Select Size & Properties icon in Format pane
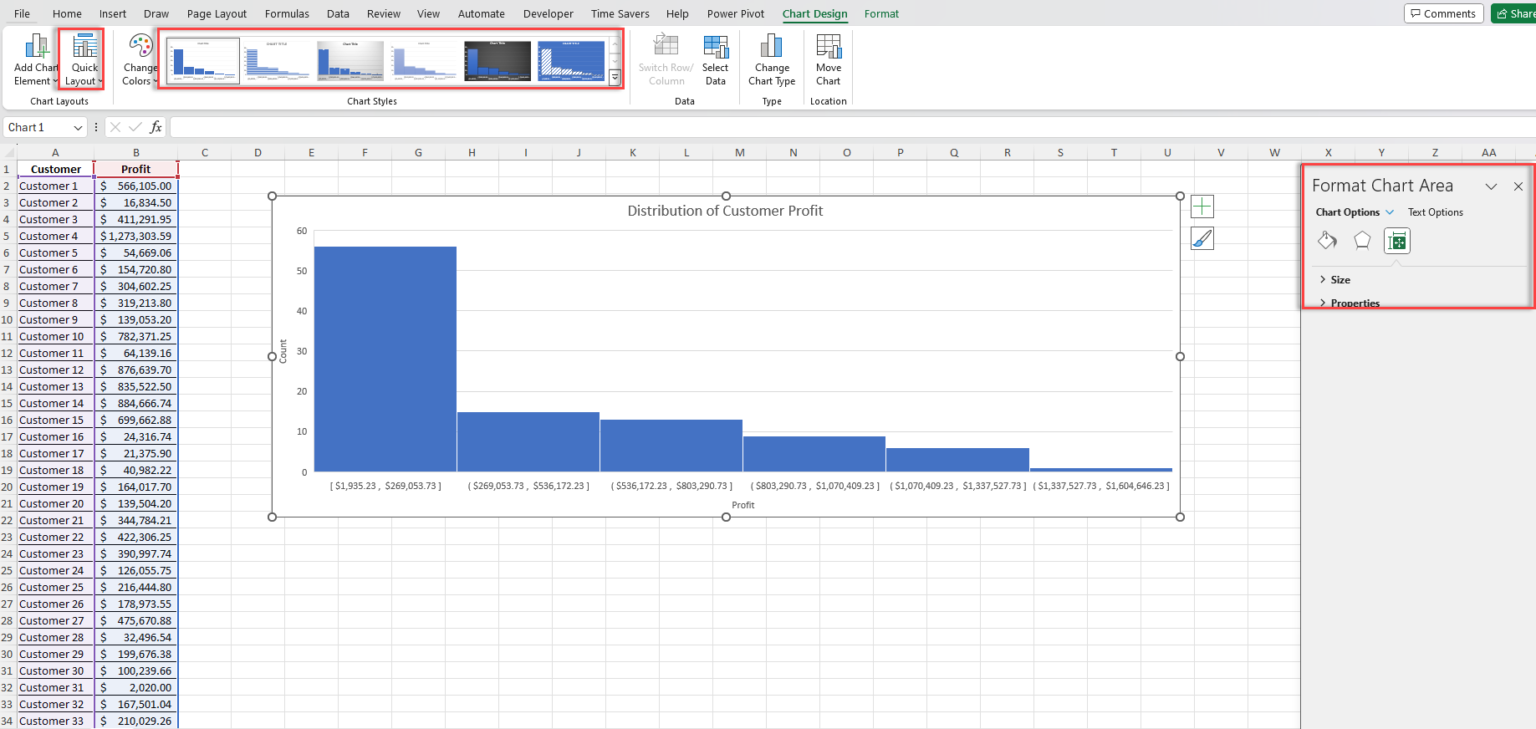This screenshot has height=729, width=1536. [x=1396, y=240]
